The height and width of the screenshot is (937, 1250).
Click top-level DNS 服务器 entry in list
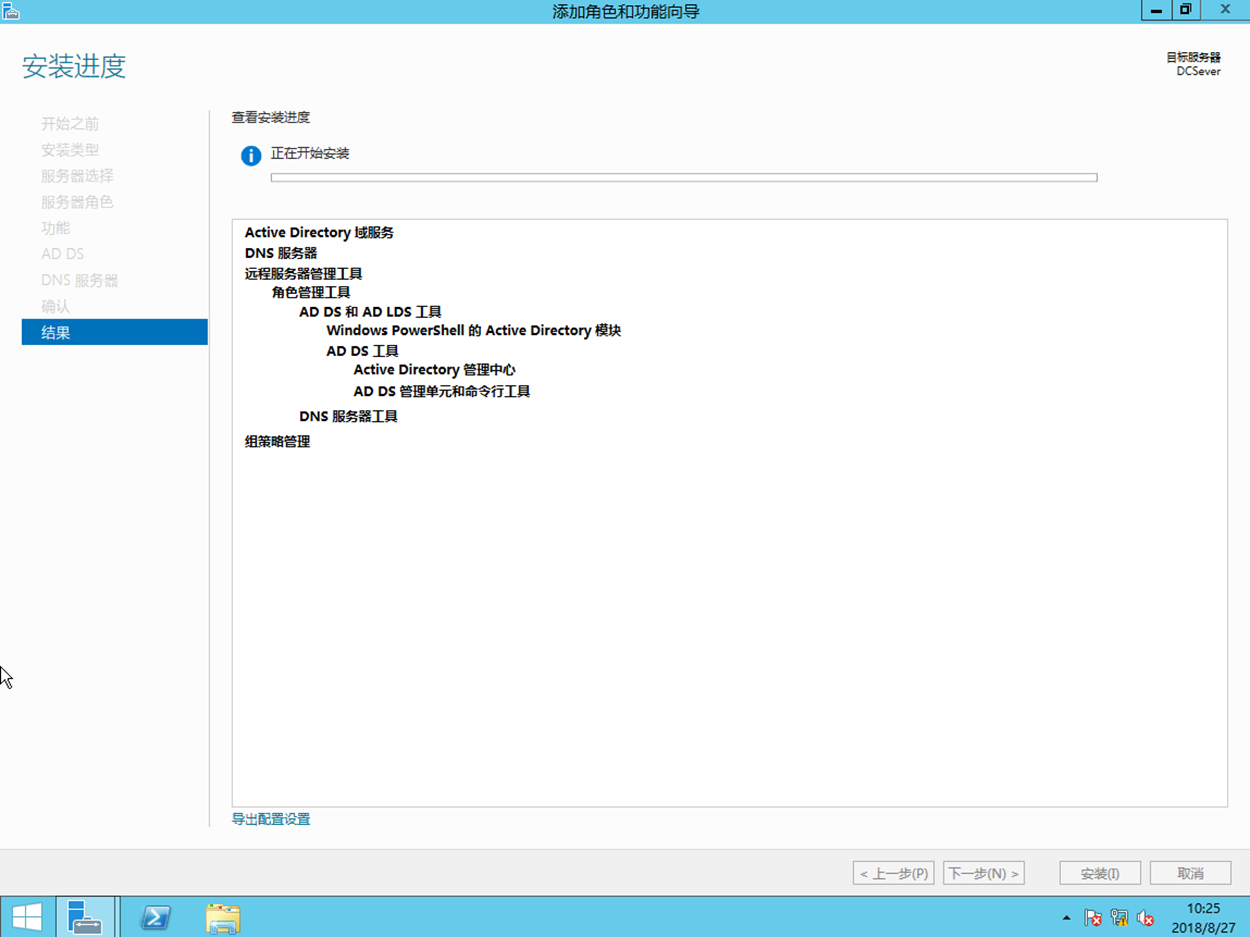click(x=281, y=253)
